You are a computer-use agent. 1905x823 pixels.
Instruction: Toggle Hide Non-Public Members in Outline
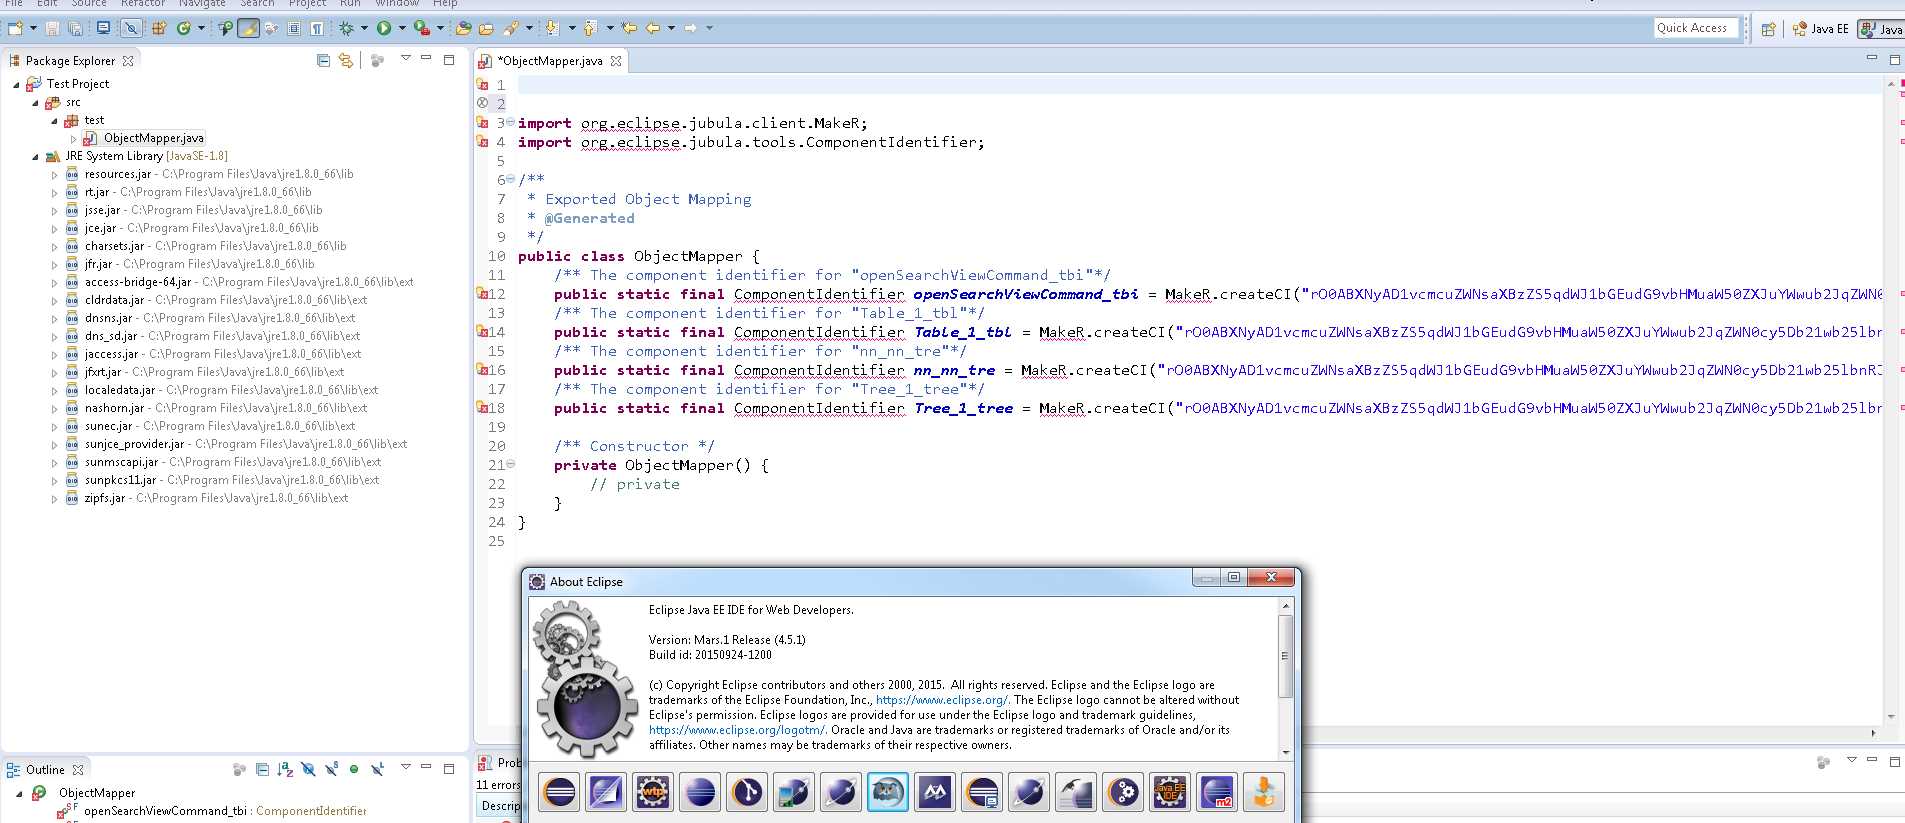(354, 770)
